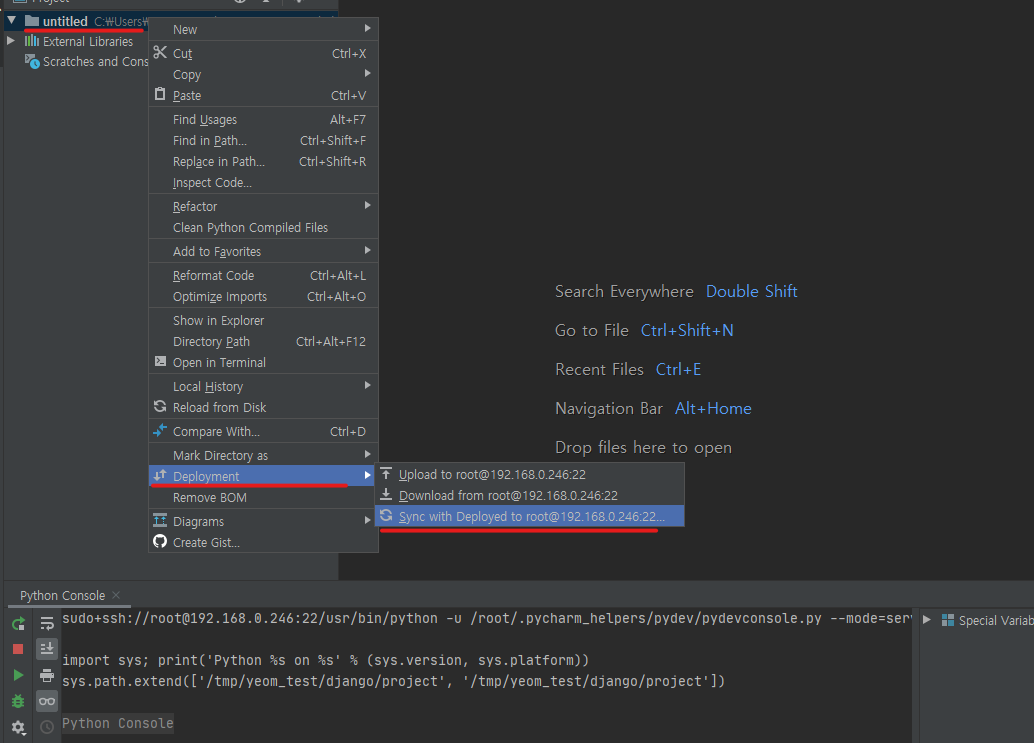Expand the Special Variables panel
The image size is (1034, 743).
[926, 620]
